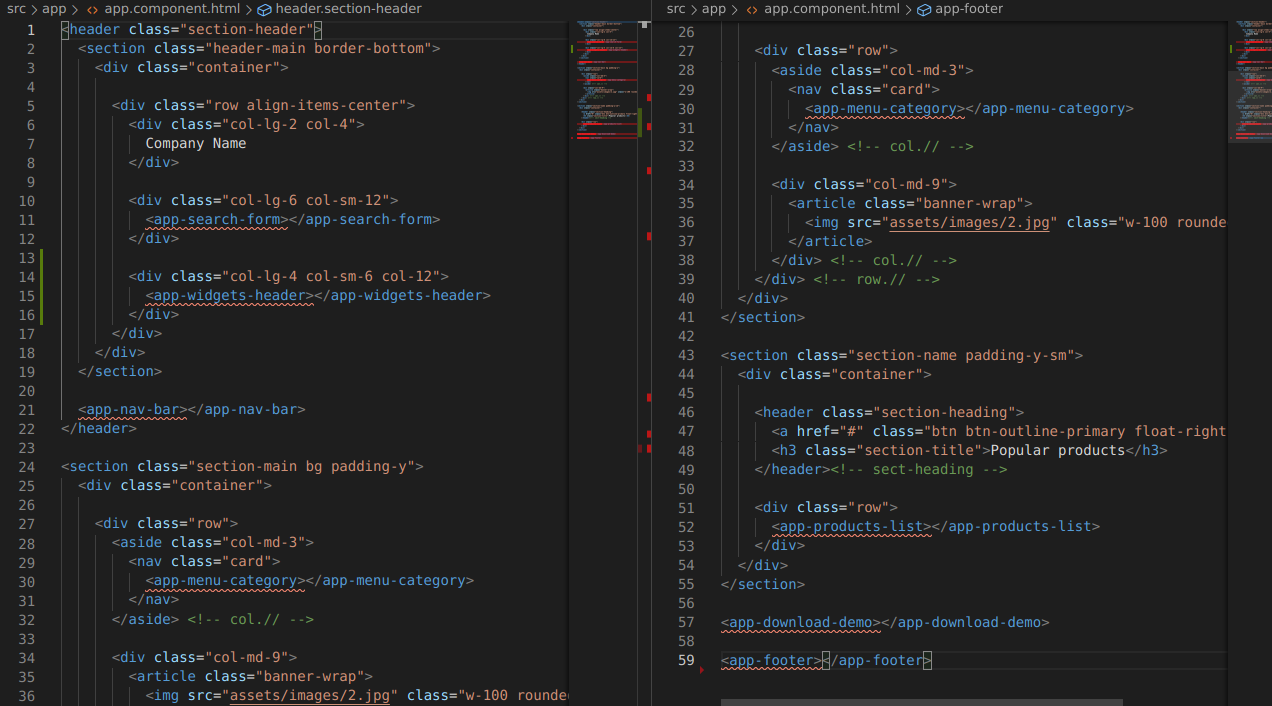
Task: Click the HTML file icon in left breadcrumb
Action: (92, 9)
